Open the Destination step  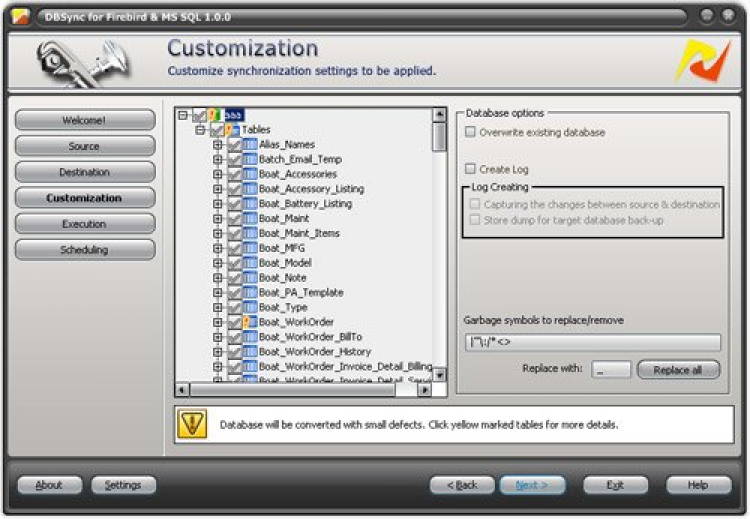point(85,172)
